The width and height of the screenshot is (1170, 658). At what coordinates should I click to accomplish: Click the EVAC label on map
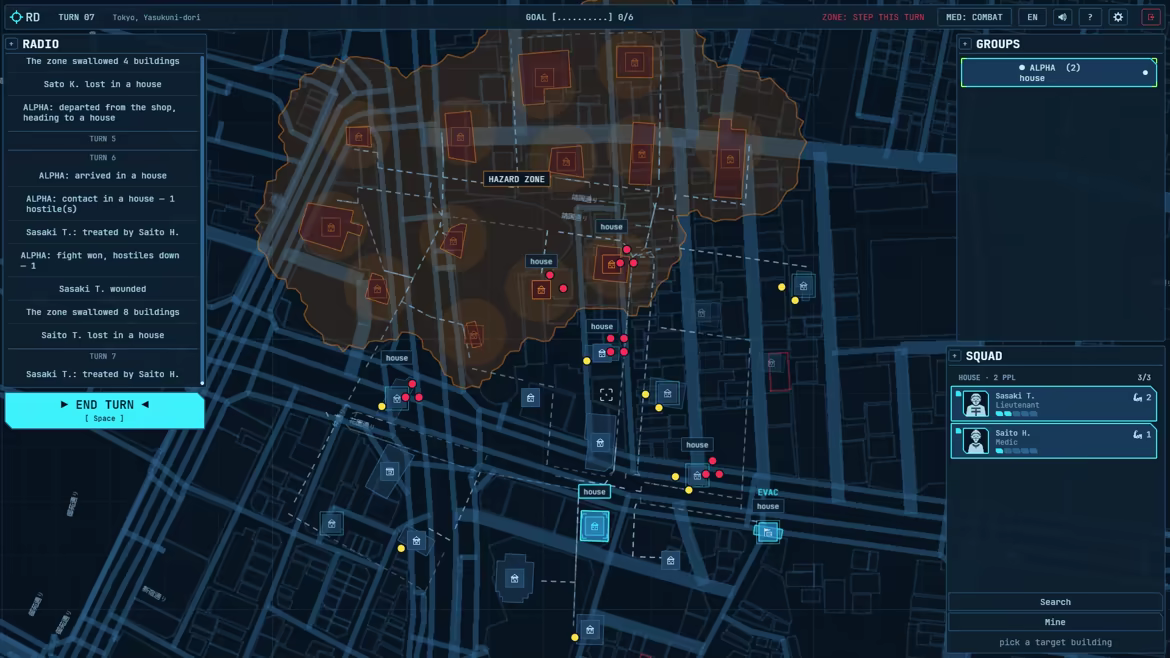(x=768, y=492)
